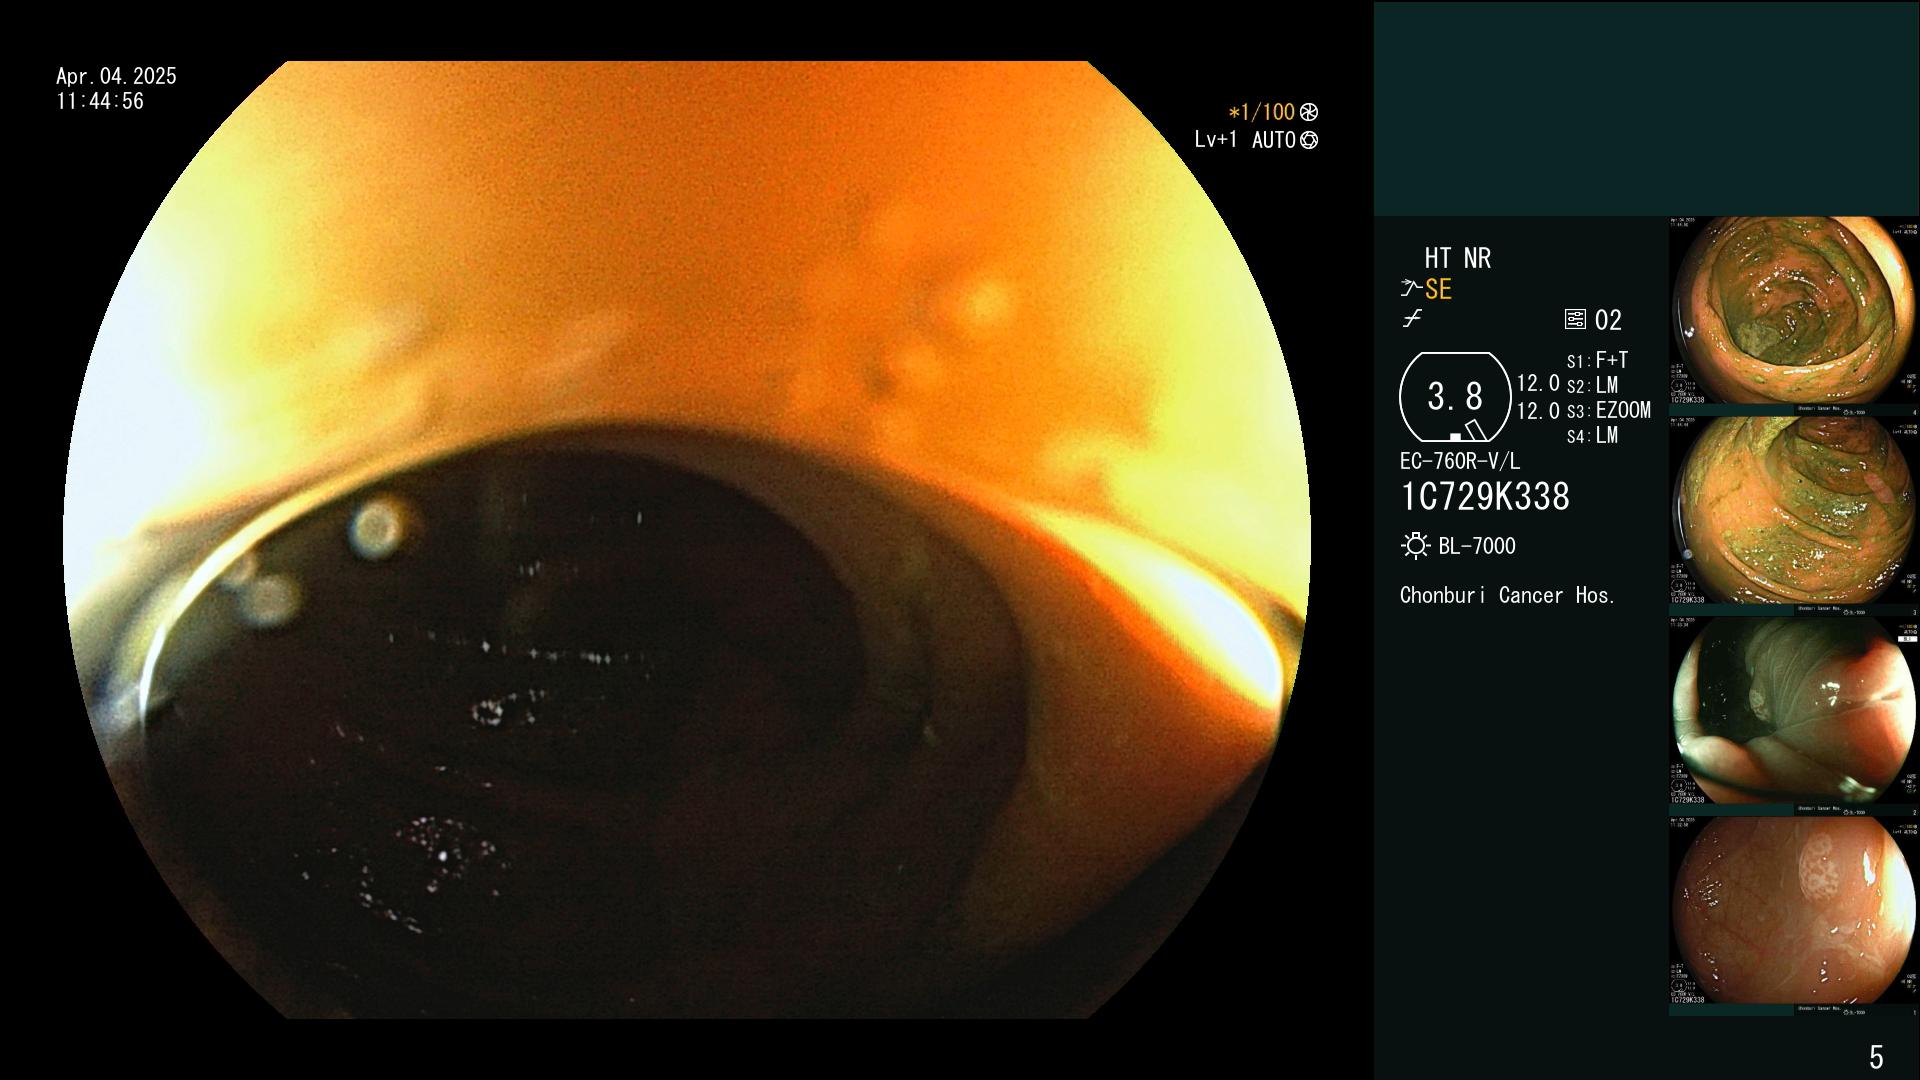Click the scope model EC-760R-V/L
This screenshot has height=1080, width=1920.
[x=1460, y=462]
